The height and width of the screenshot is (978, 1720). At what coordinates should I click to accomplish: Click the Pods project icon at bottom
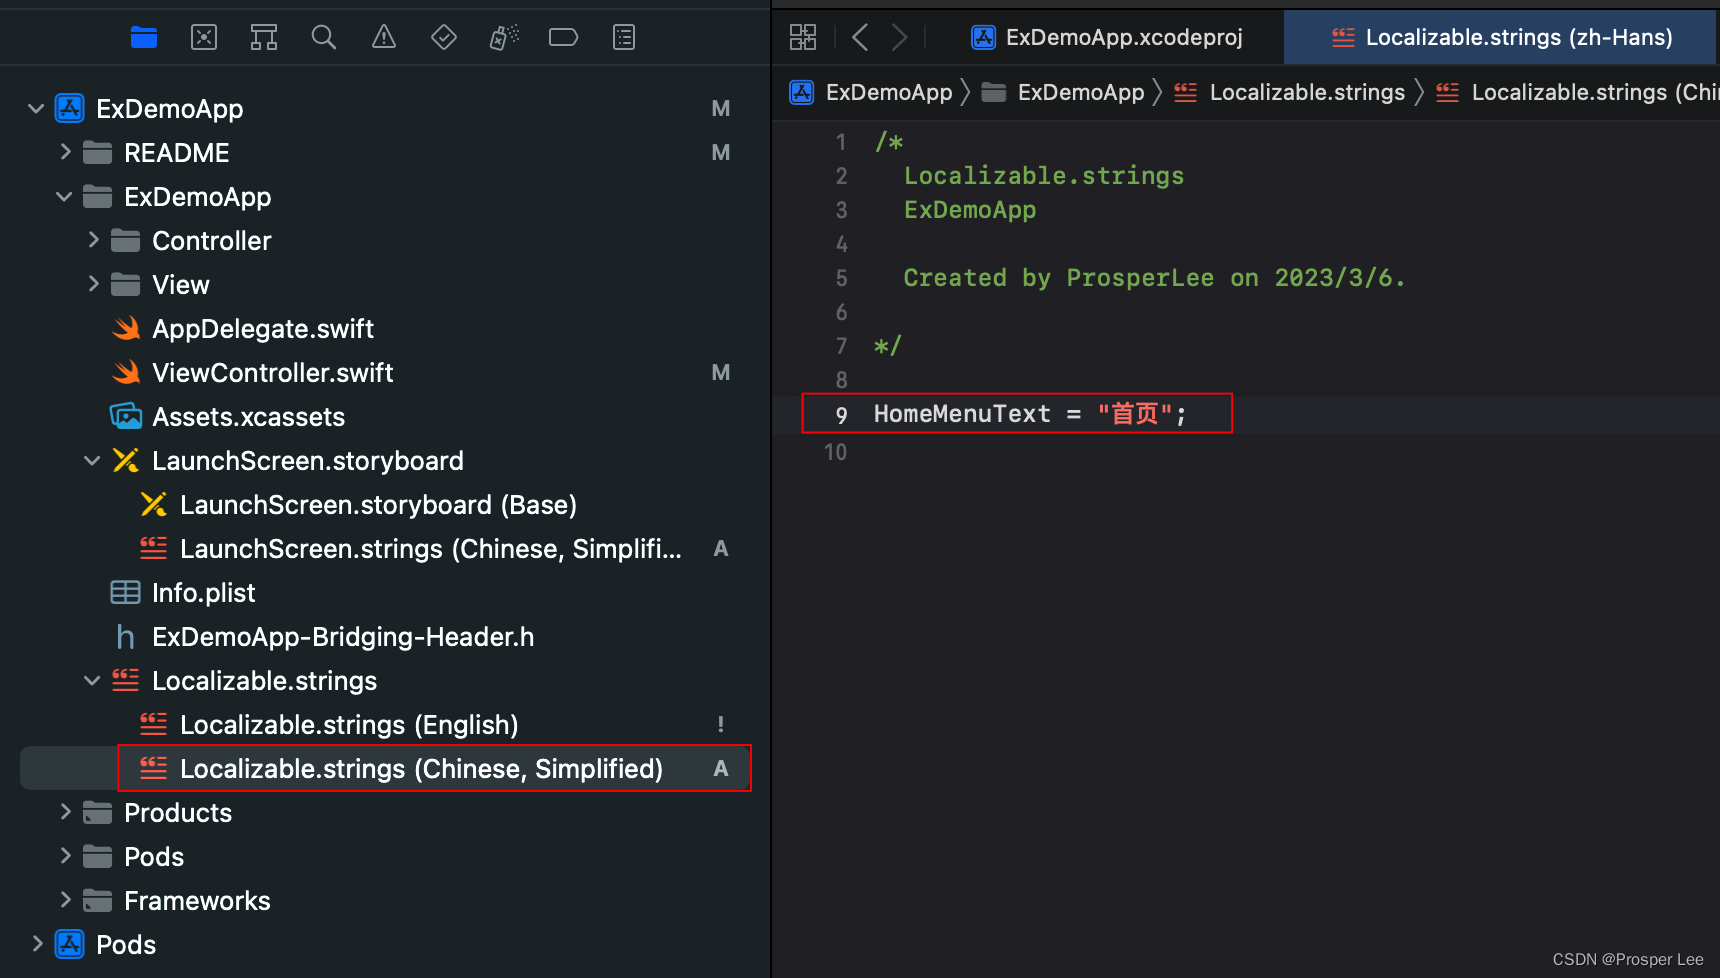click(70, 944)
